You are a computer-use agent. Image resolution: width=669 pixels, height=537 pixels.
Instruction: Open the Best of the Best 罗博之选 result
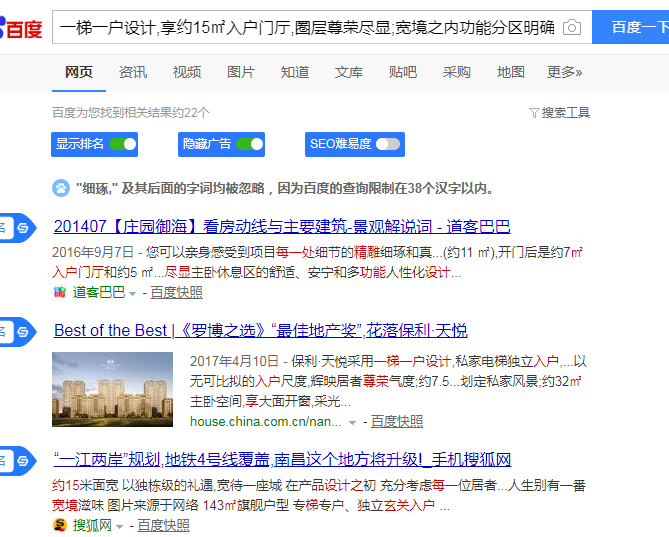coord(261,330)
